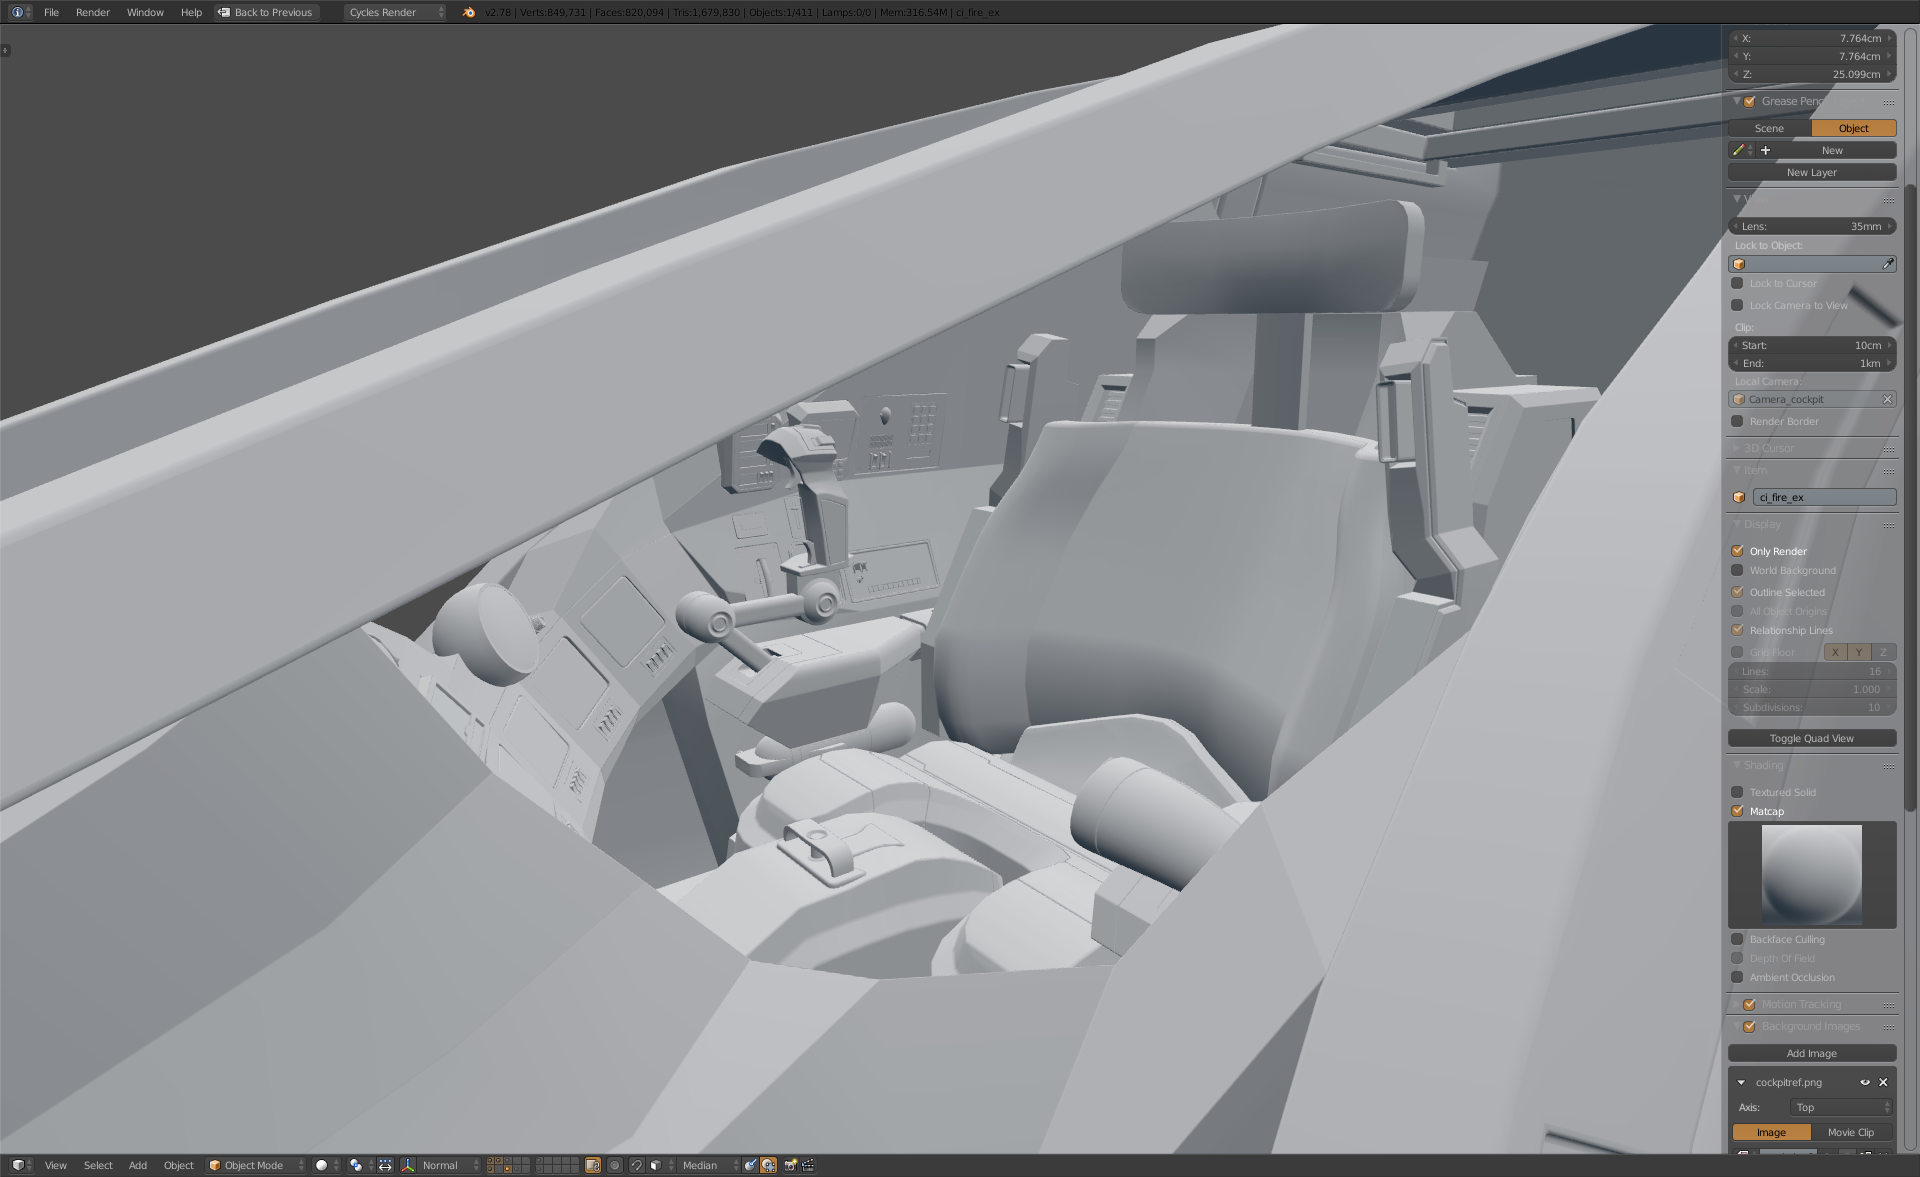Click the Toggle Quad View button
1920x1177 pixels.
pos(1811,738)
